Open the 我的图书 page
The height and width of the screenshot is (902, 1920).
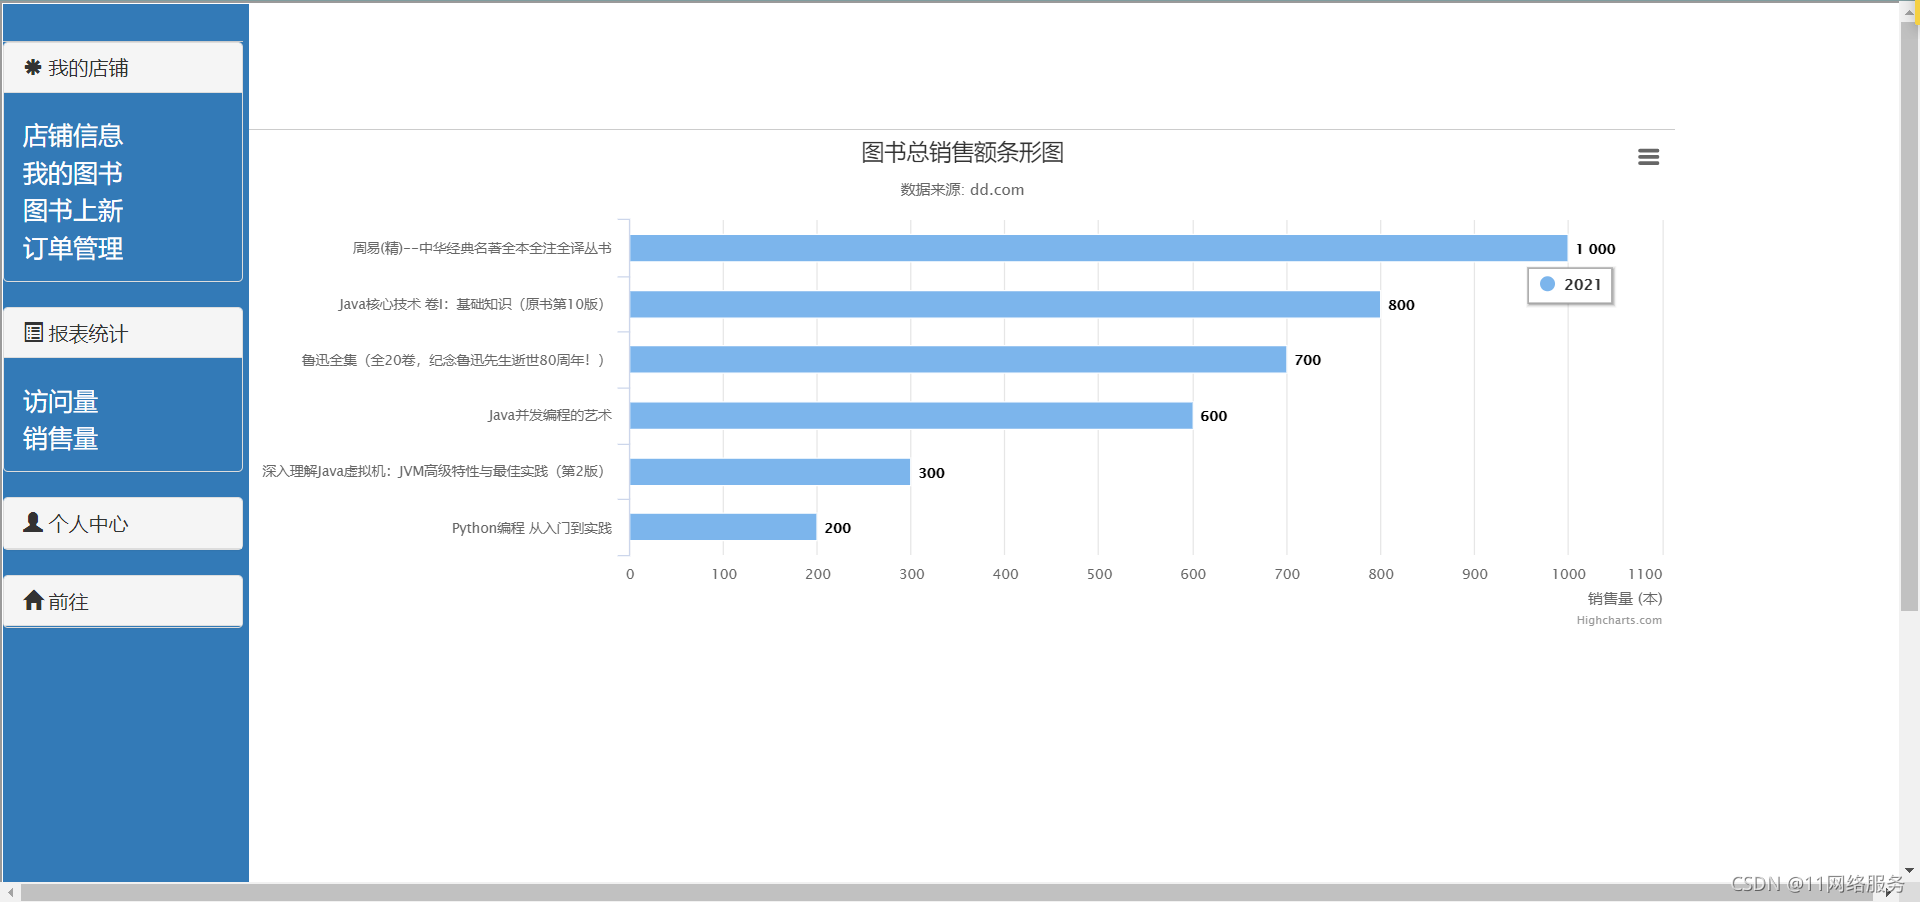[x=73, y=173]
